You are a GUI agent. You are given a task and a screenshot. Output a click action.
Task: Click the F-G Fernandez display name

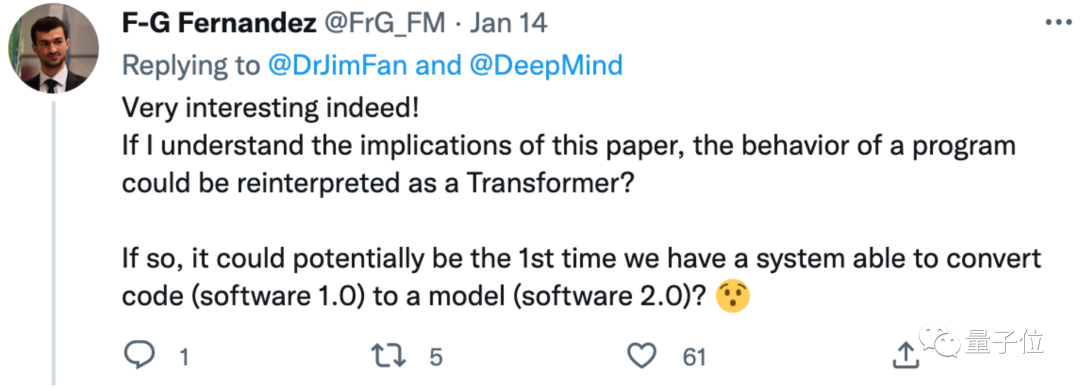pyautogui.click(x=218, y=24)
